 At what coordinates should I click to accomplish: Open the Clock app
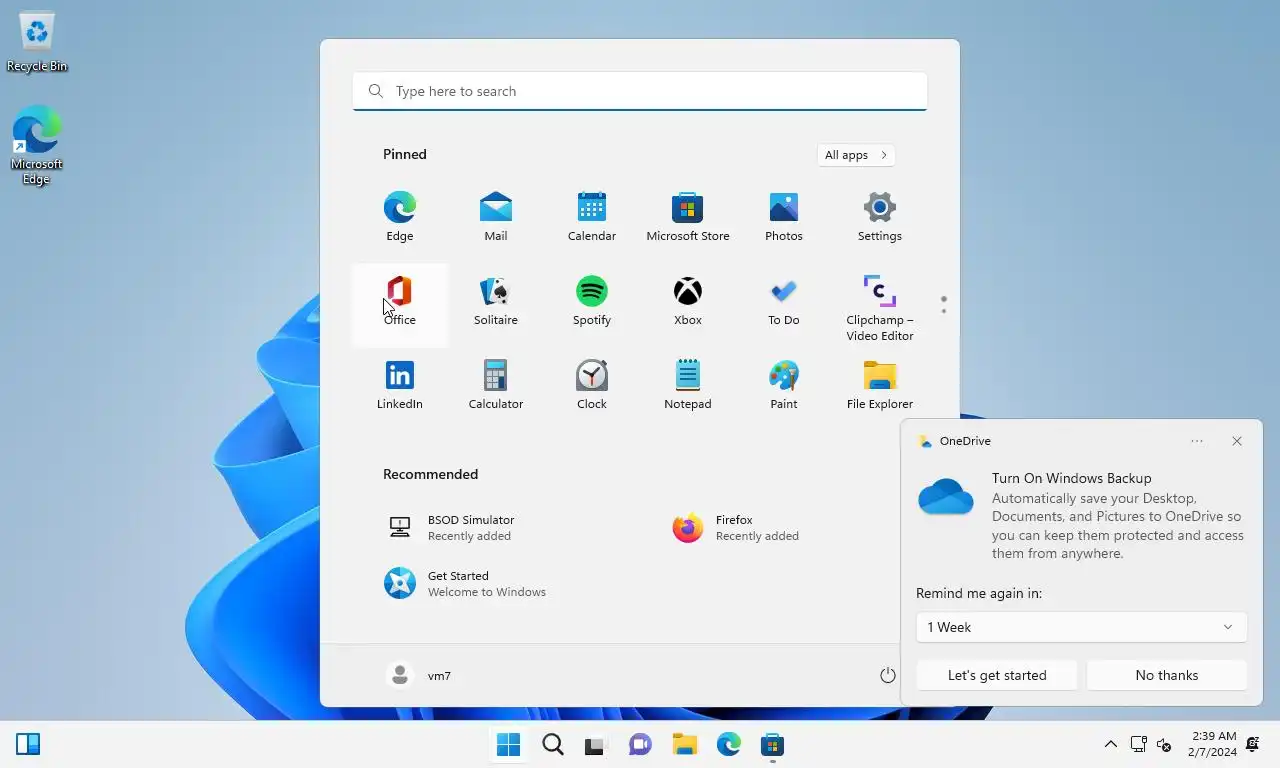coord(592,385)
